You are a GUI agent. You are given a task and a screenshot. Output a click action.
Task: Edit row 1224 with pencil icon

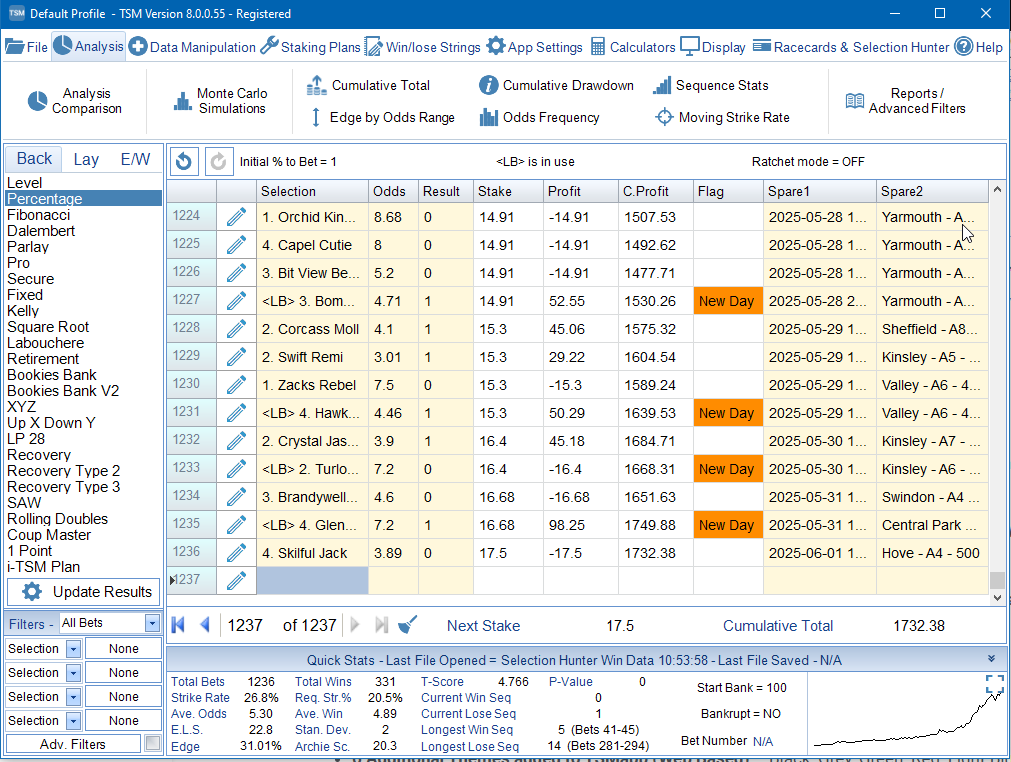point(237,217)
